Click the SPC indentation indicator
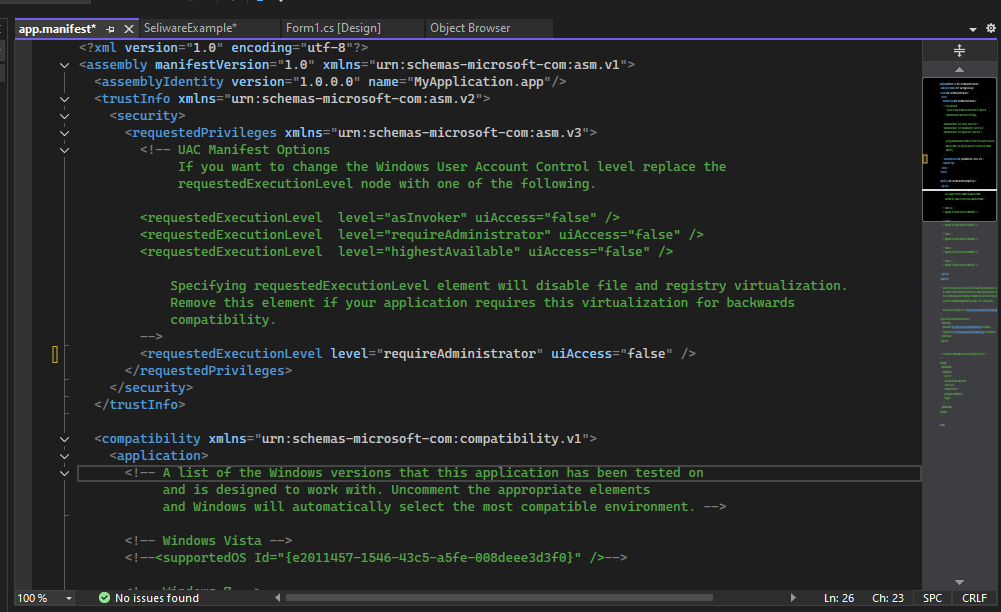This screenshot has width=1001, height=612. coord(932,598)
